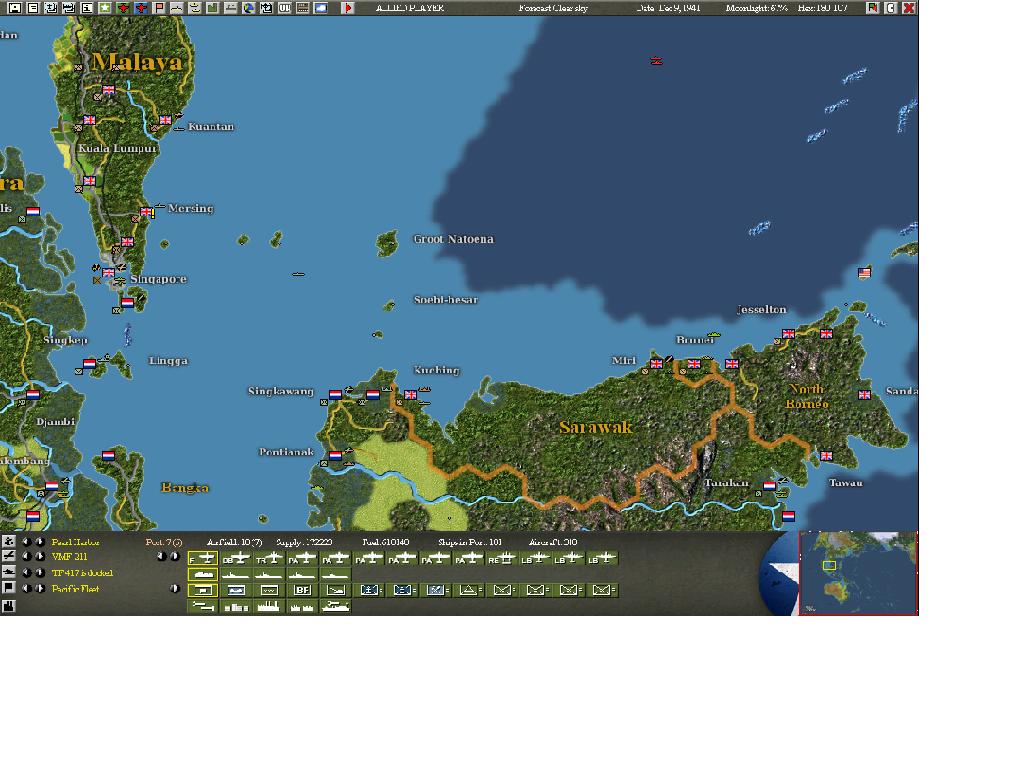The image size is (1024, 768).
Task: Select the British flag at Mersing
Action: pos(146,212)
